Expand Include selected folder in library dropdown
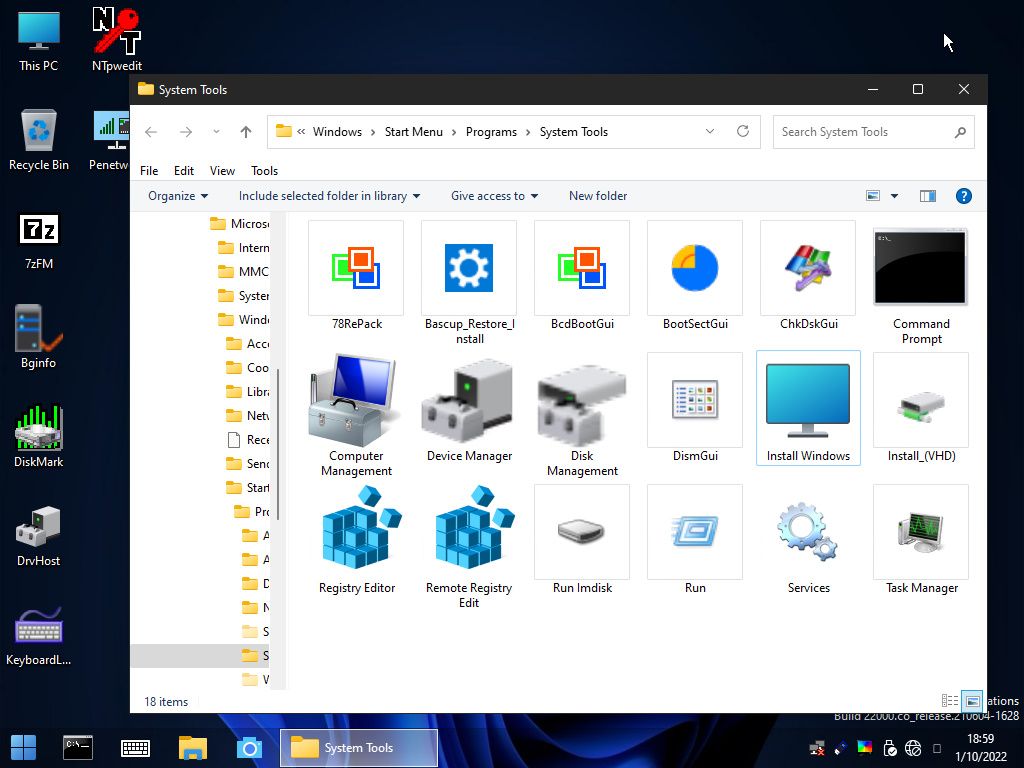Image resolution: width=1024 pixels, height=768 pixels. coord(329,196)
